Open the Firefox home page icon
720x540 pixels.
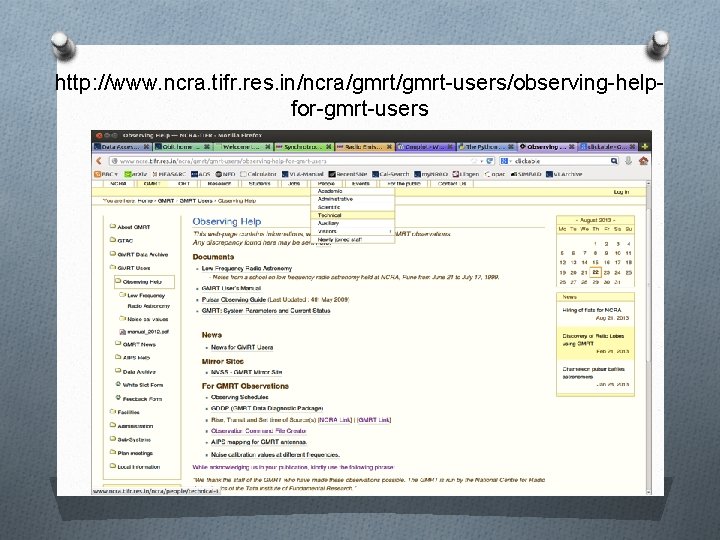tap(643, 161)
